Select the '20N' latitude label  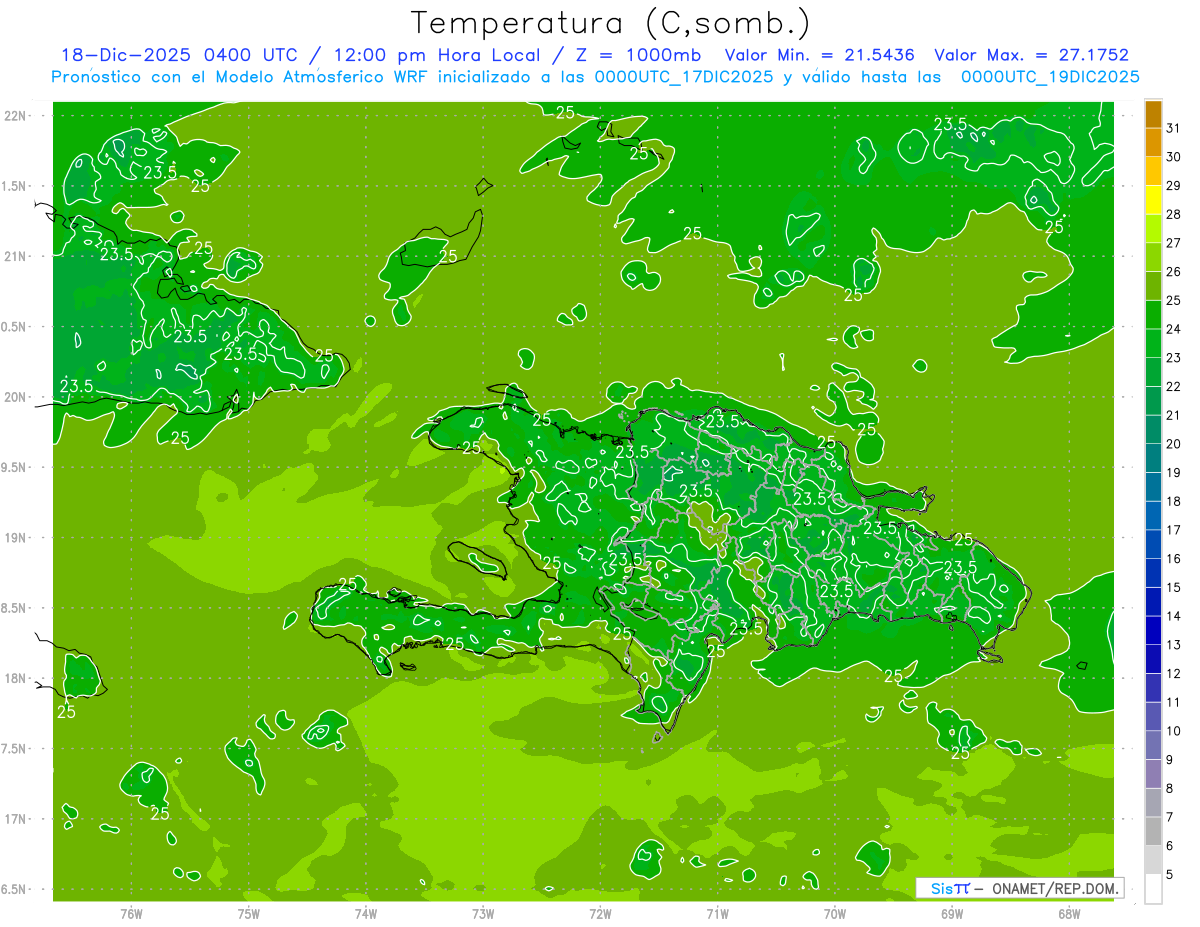pos(15,397)
